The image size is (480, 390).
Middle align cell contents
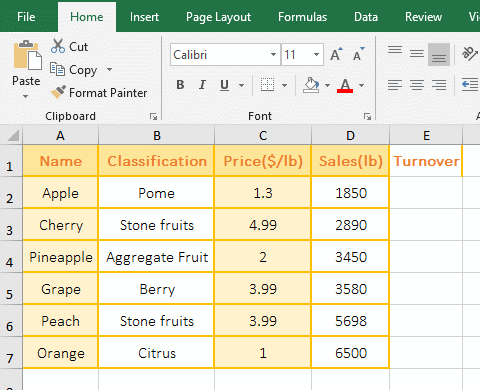(417, 54)
